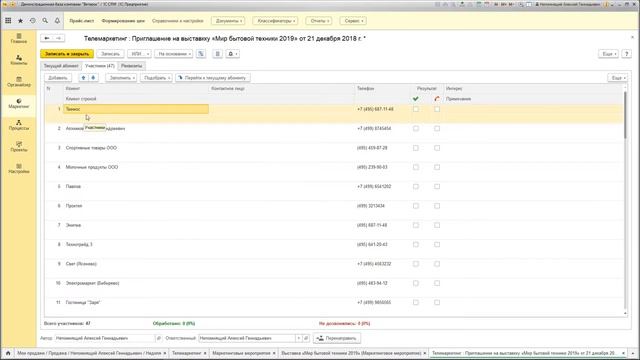Check green-check box for Гостиница "Заря"
The width and height of the screenshot is (640, 360).
tap(416, 302)
